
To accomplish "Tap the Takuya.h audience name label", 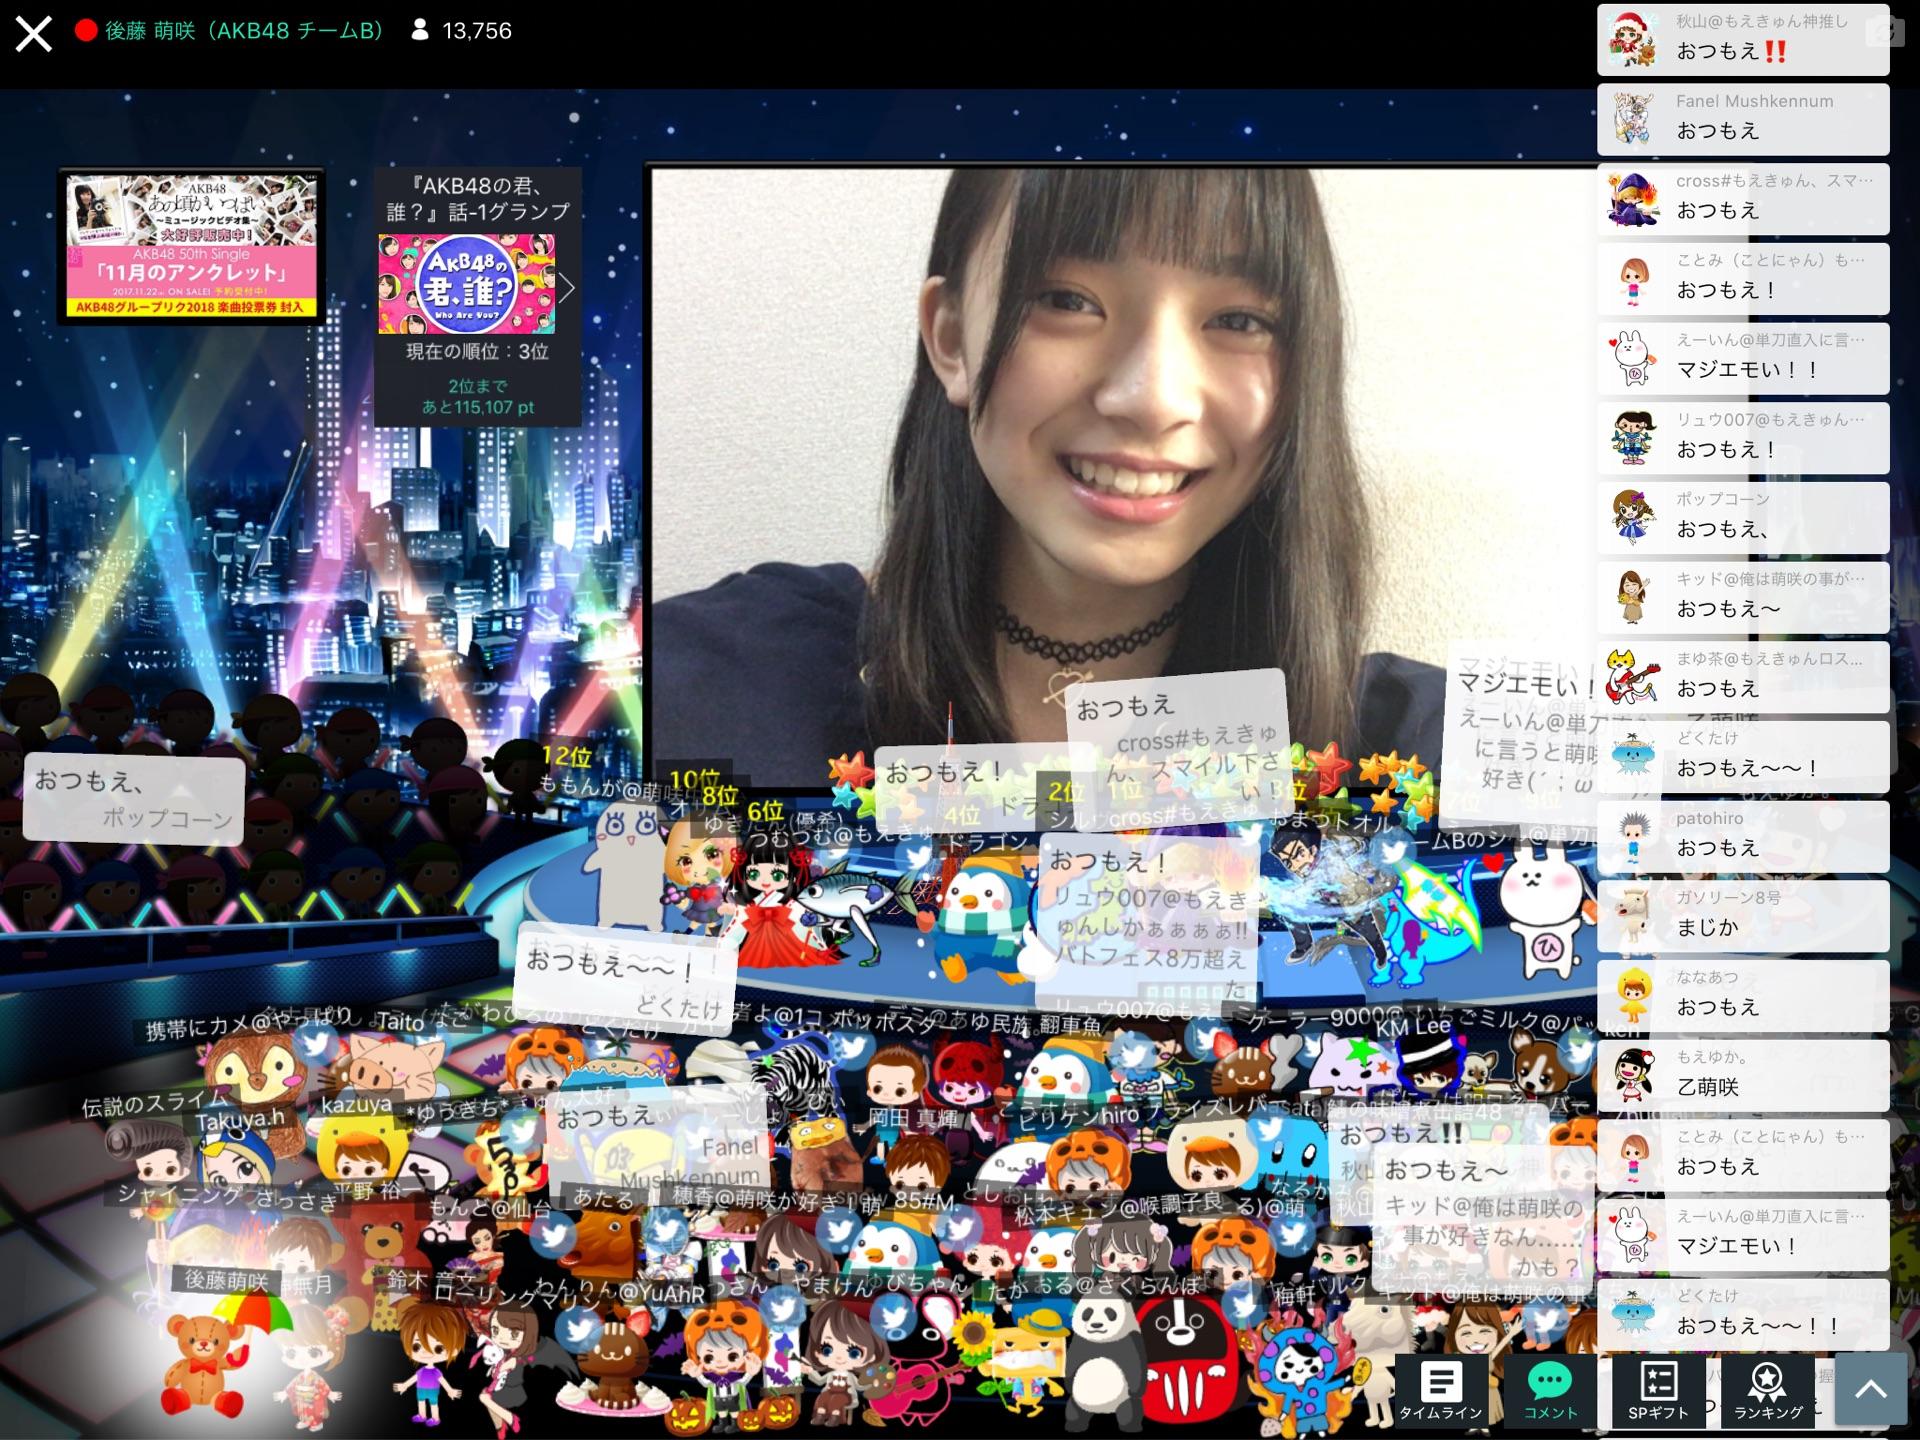I will (239, 1120).
